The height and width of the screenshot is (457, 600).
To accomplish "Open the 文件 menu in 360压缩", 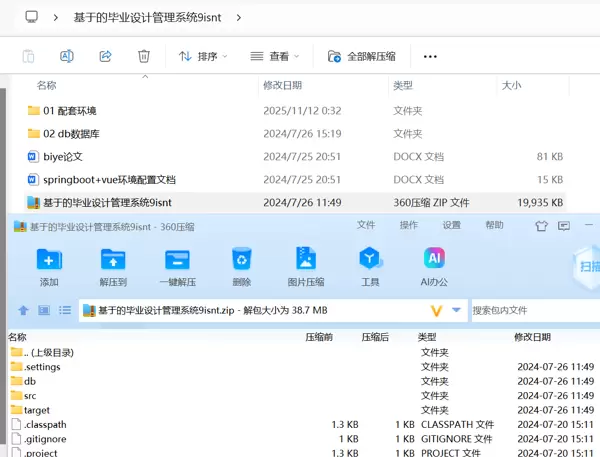I will click(366, 226).
